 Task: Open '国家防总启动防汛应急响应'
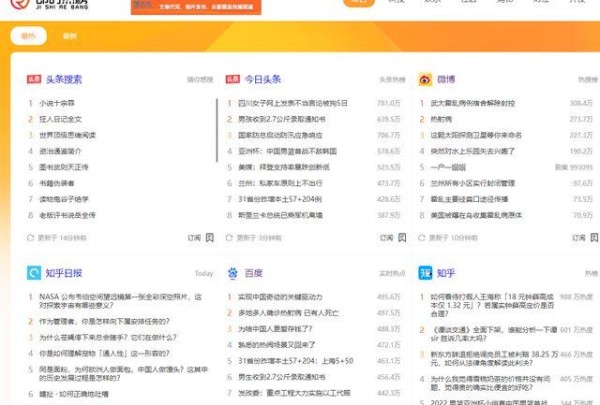[x=280, y=135]
